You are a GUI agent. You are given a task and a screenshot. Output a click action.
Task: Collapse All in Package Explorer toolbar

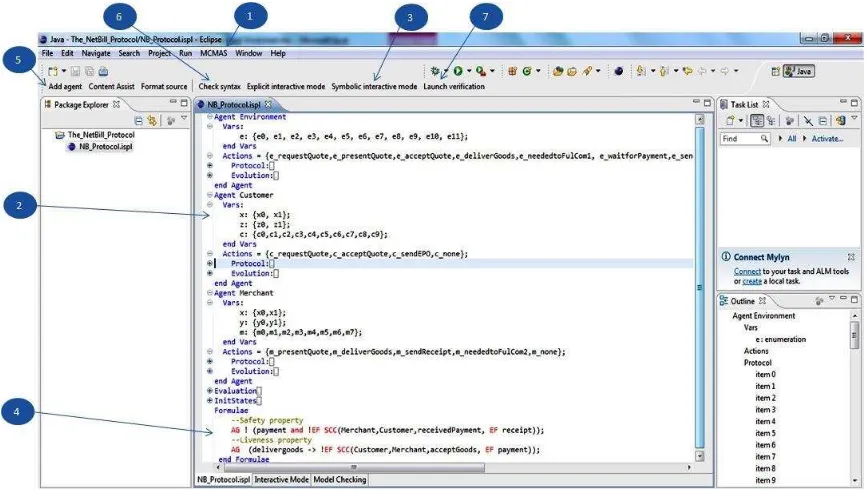pos(138,120)
